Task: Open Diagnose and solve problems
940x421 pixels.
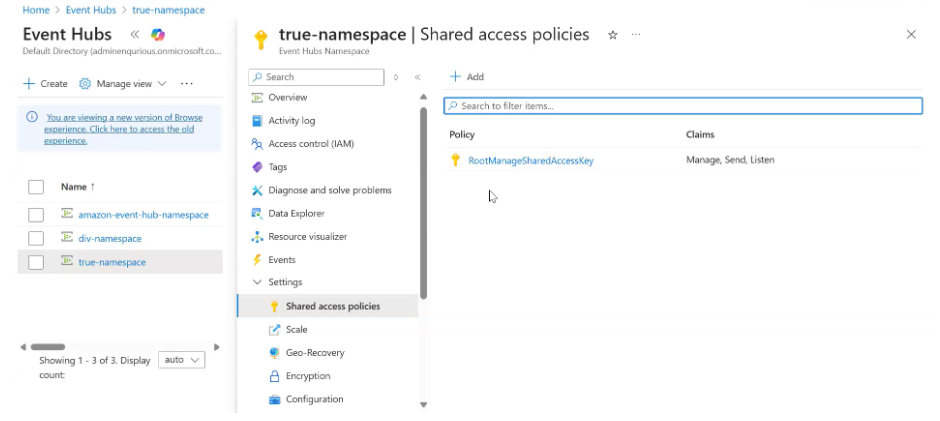Action: (x=329, y=190)
